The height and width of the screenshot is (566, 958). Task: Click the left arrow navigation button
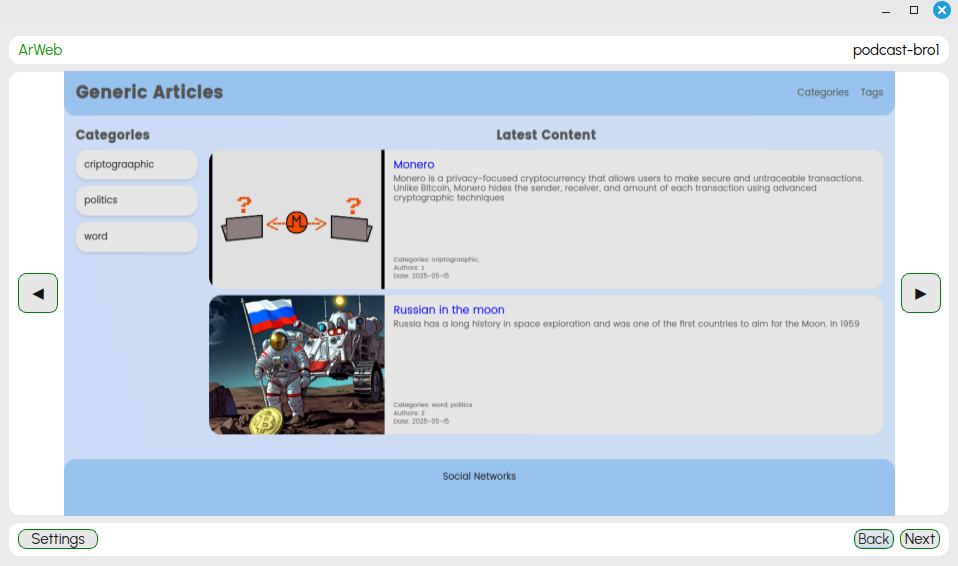[x=38, y=293]
